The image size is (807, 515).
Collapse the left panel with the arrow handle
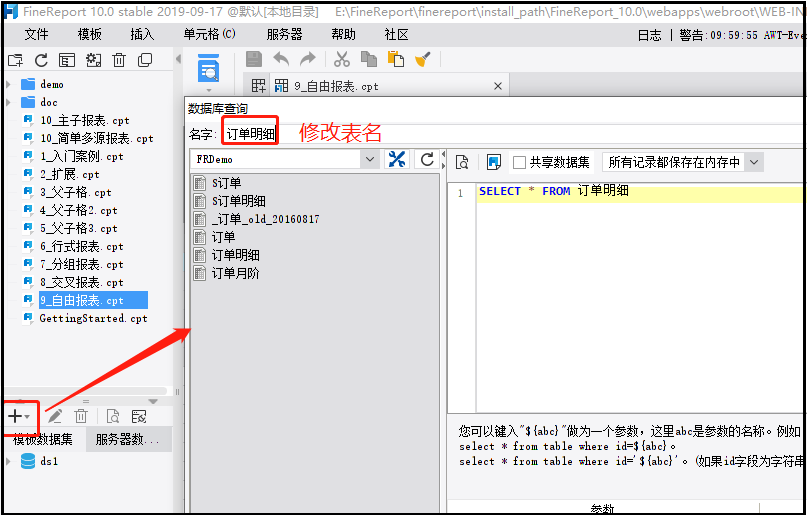point(179,59)
